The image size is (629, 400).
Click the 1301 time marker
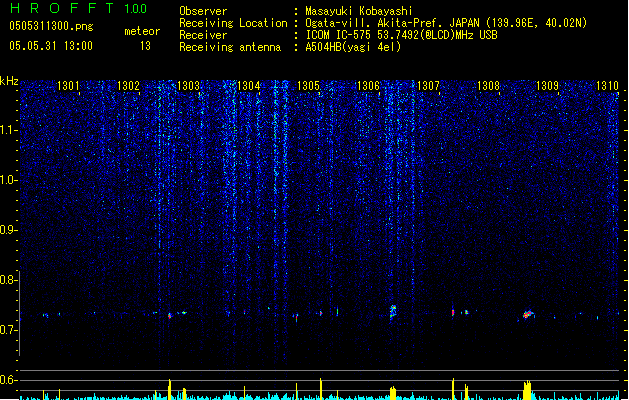click(x=68, y=85)
